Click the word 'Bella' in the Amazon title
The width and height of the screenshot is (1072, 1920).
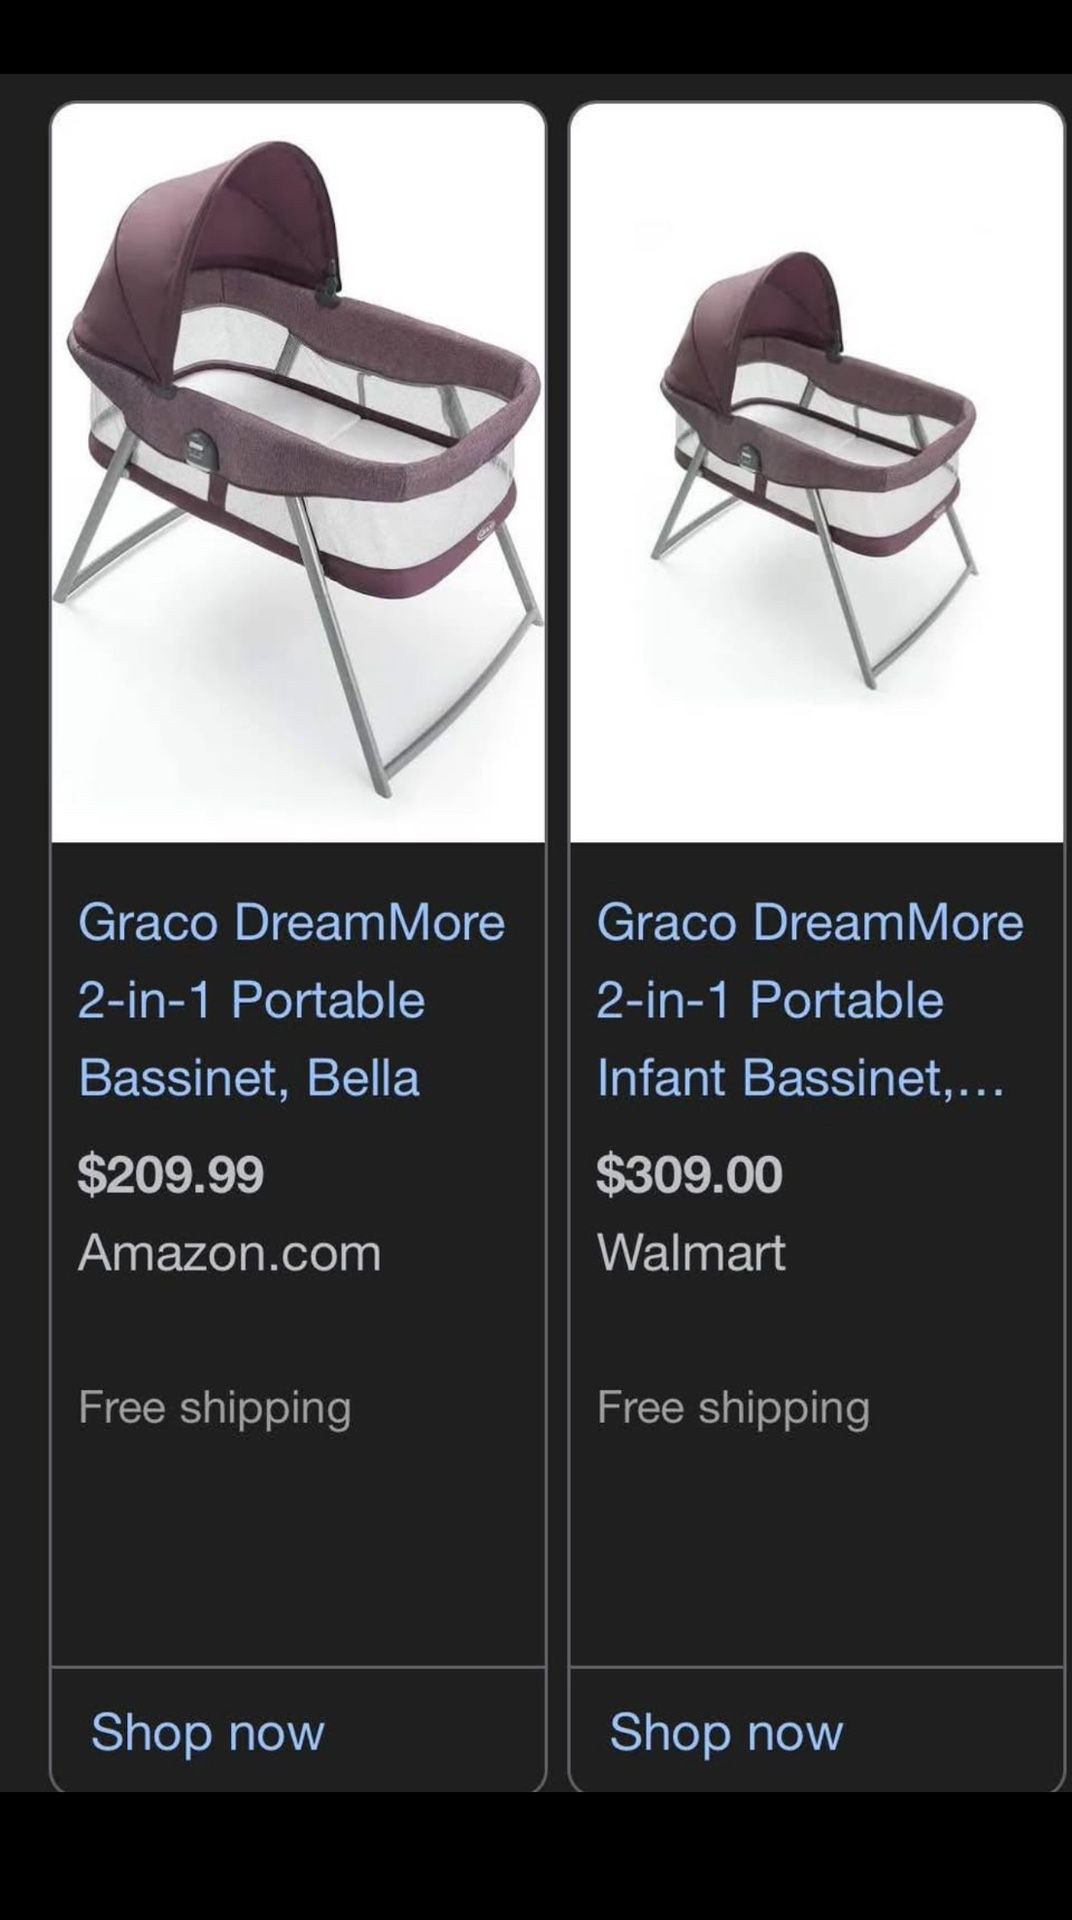click(x=363, y=1078)
